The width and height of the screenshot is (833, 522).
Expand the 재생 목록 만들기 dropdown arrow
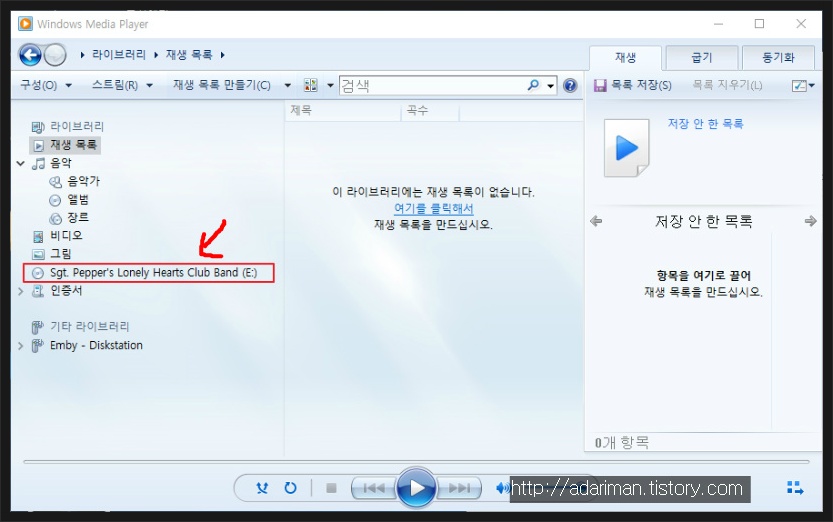coord(287,85)
